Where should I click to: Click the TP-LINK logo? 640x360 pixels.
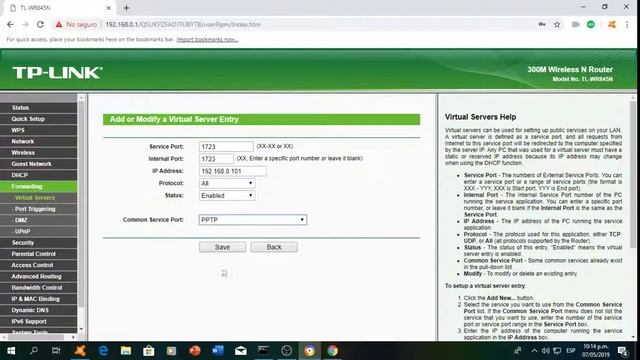(x=58, y=73)
